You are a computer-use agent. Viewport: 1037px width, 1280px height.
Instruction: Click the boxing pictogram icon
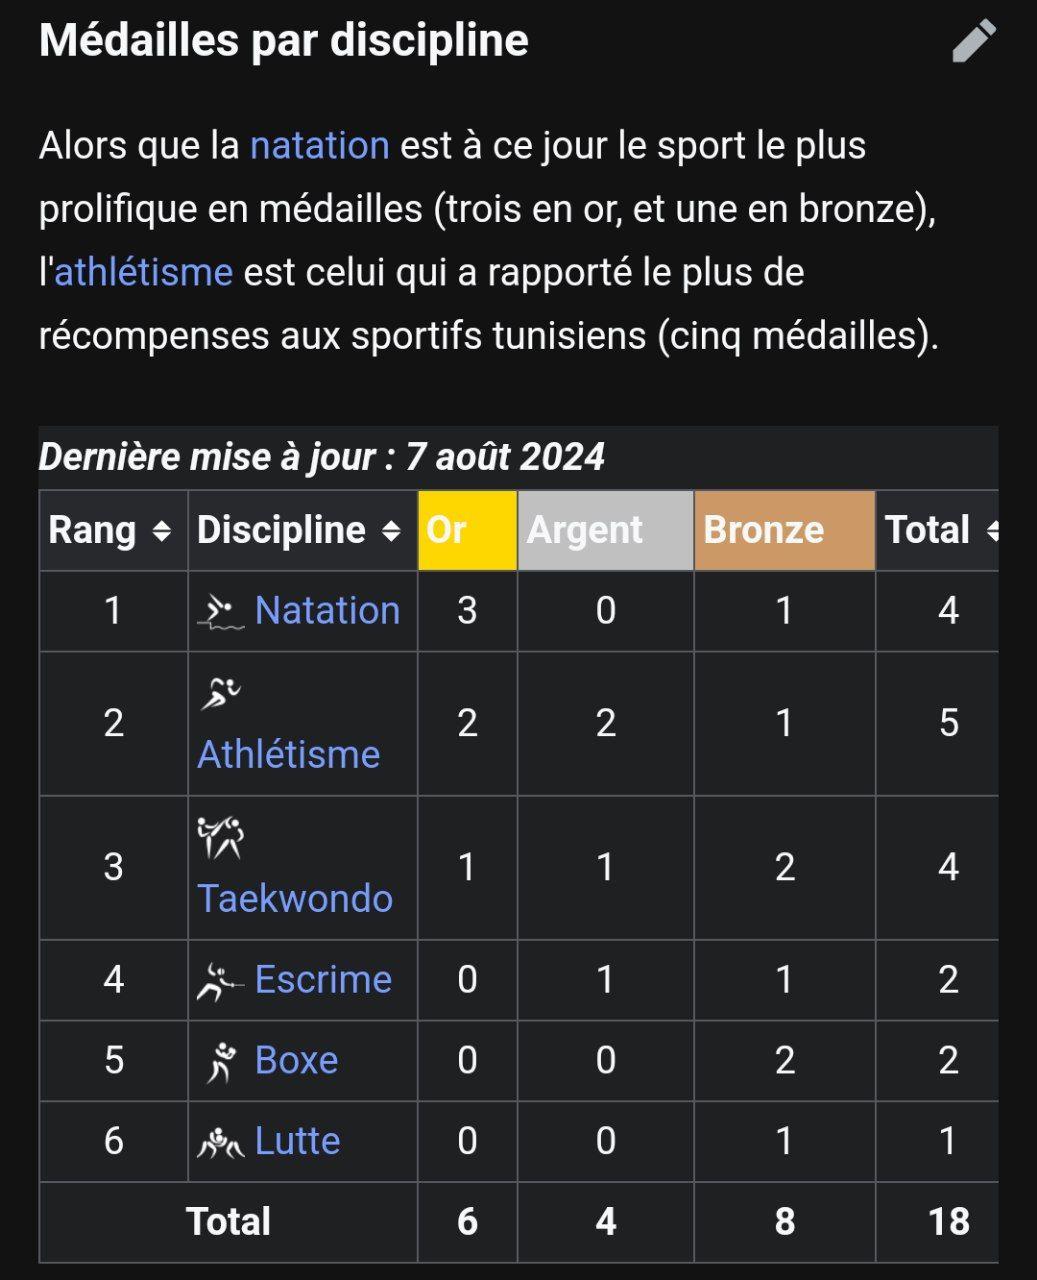[x=221, y=1062]
